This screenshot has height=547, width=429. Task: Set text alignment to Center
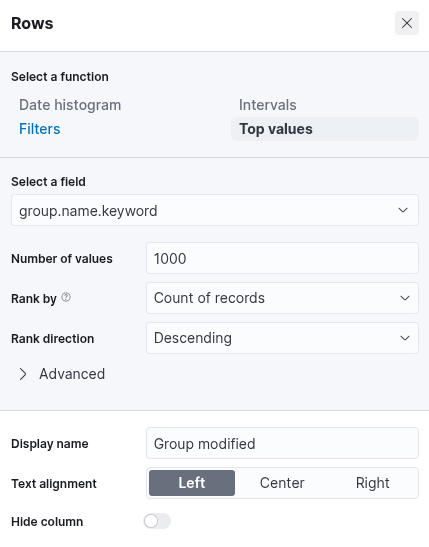click(282, 483)
